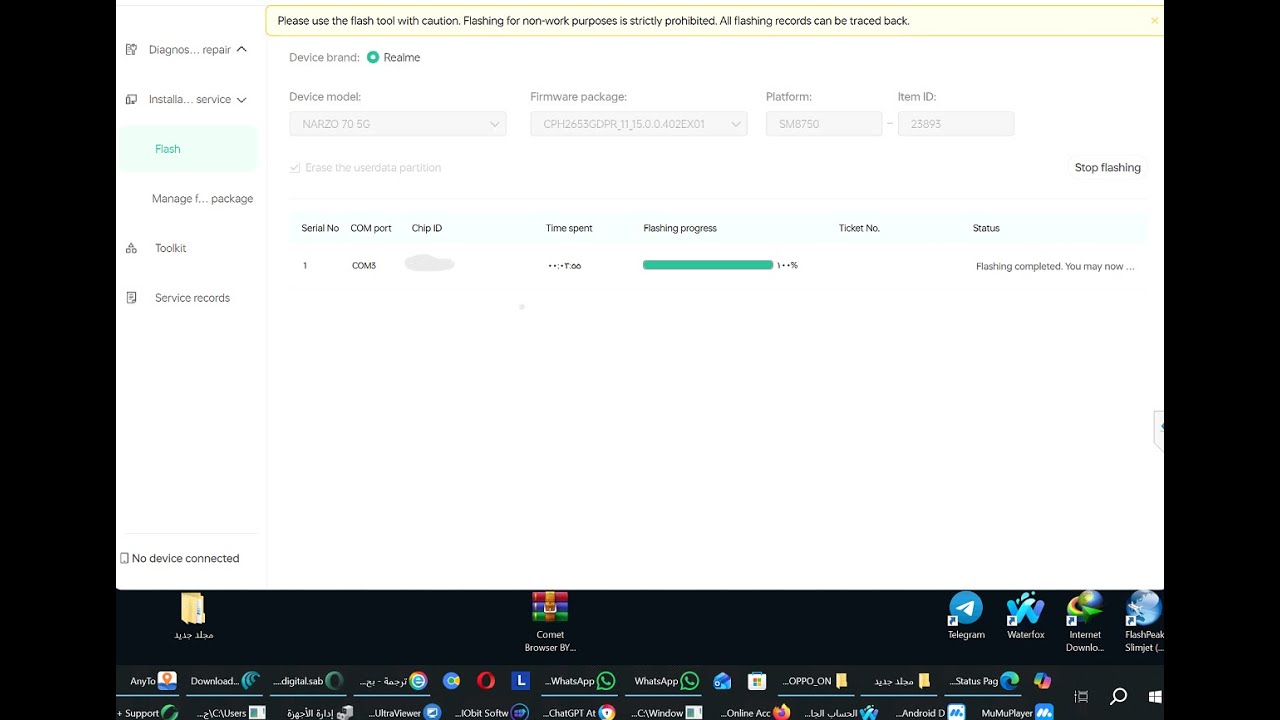Viewport: 1280px width, 720px height.
Task: Click the Flashing progress column header
Action: coord(680,228)
